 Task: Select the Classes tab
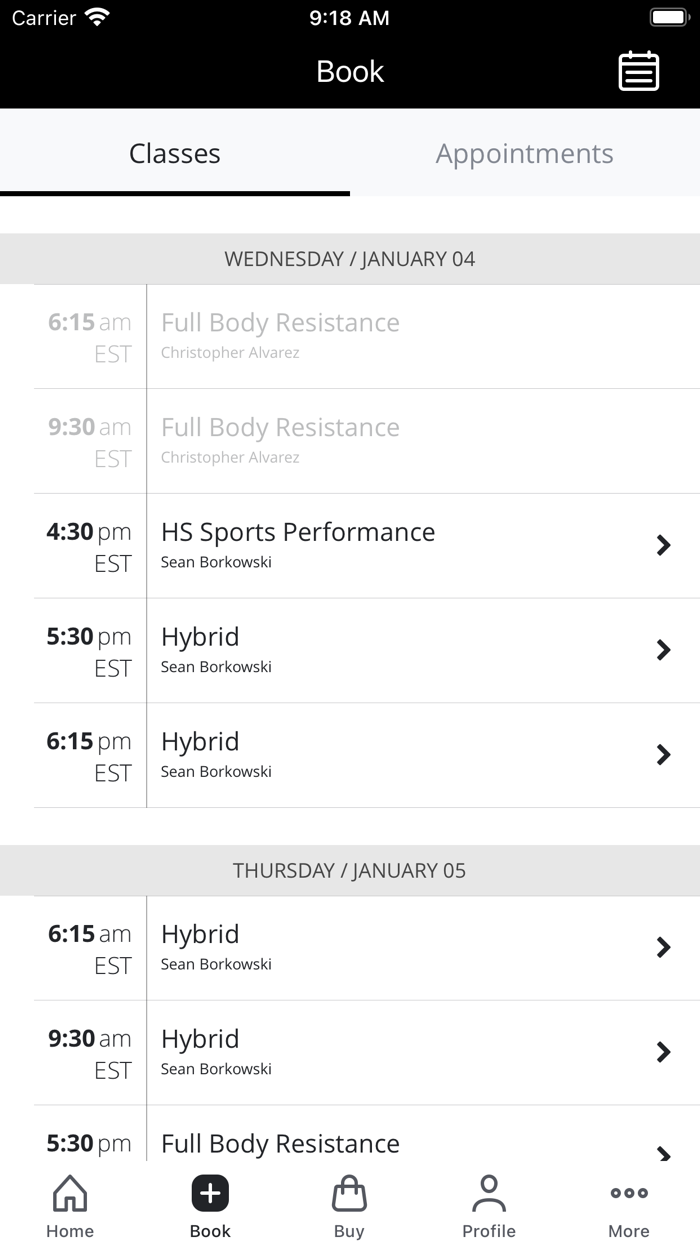pos(174,154)
